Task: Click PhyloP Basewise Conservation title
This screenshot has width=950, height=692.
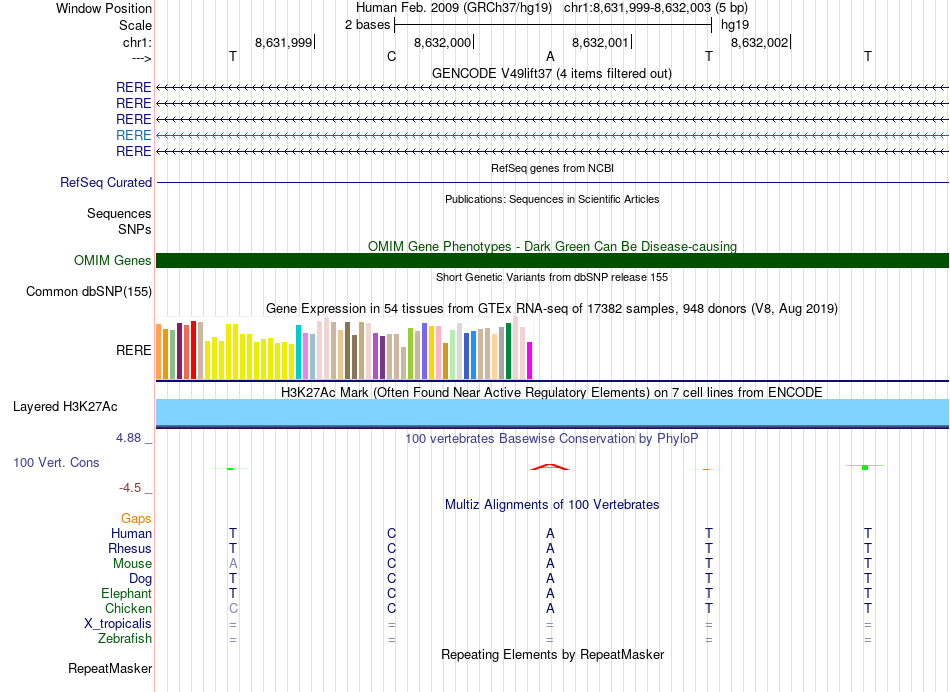Action: [x=551, y=439]
